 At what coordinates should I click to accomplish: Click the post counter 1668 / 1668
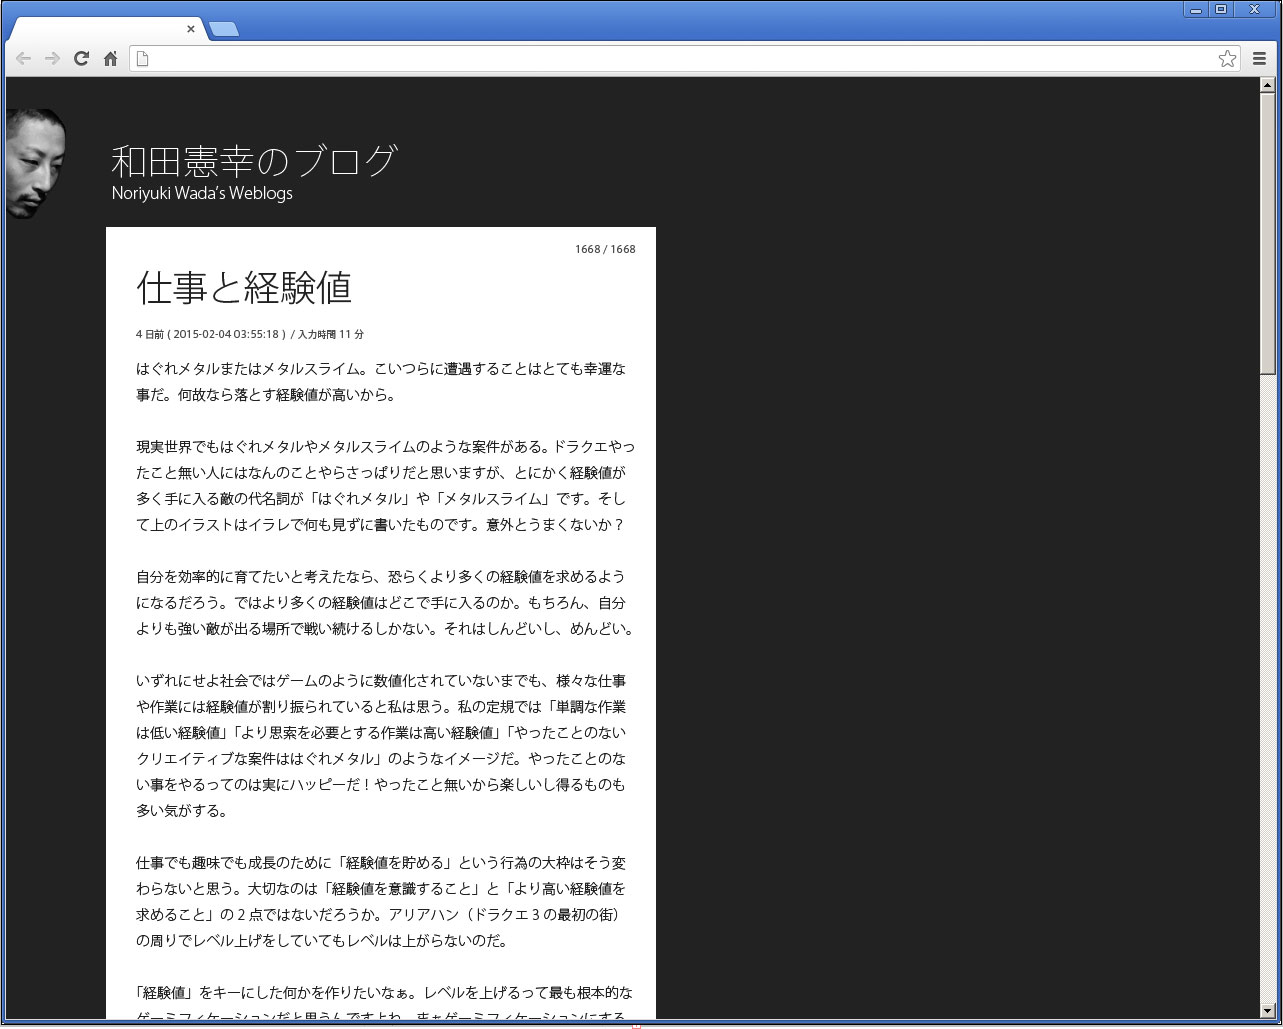(605, 249)
